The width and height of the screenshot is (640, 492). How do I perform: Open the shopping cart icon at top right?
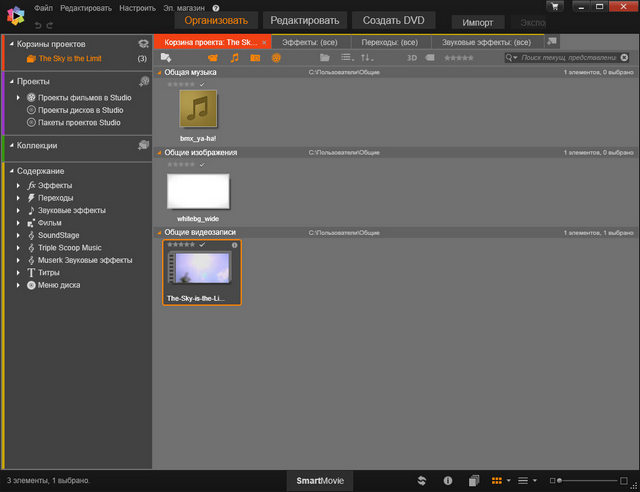(554, 7)
